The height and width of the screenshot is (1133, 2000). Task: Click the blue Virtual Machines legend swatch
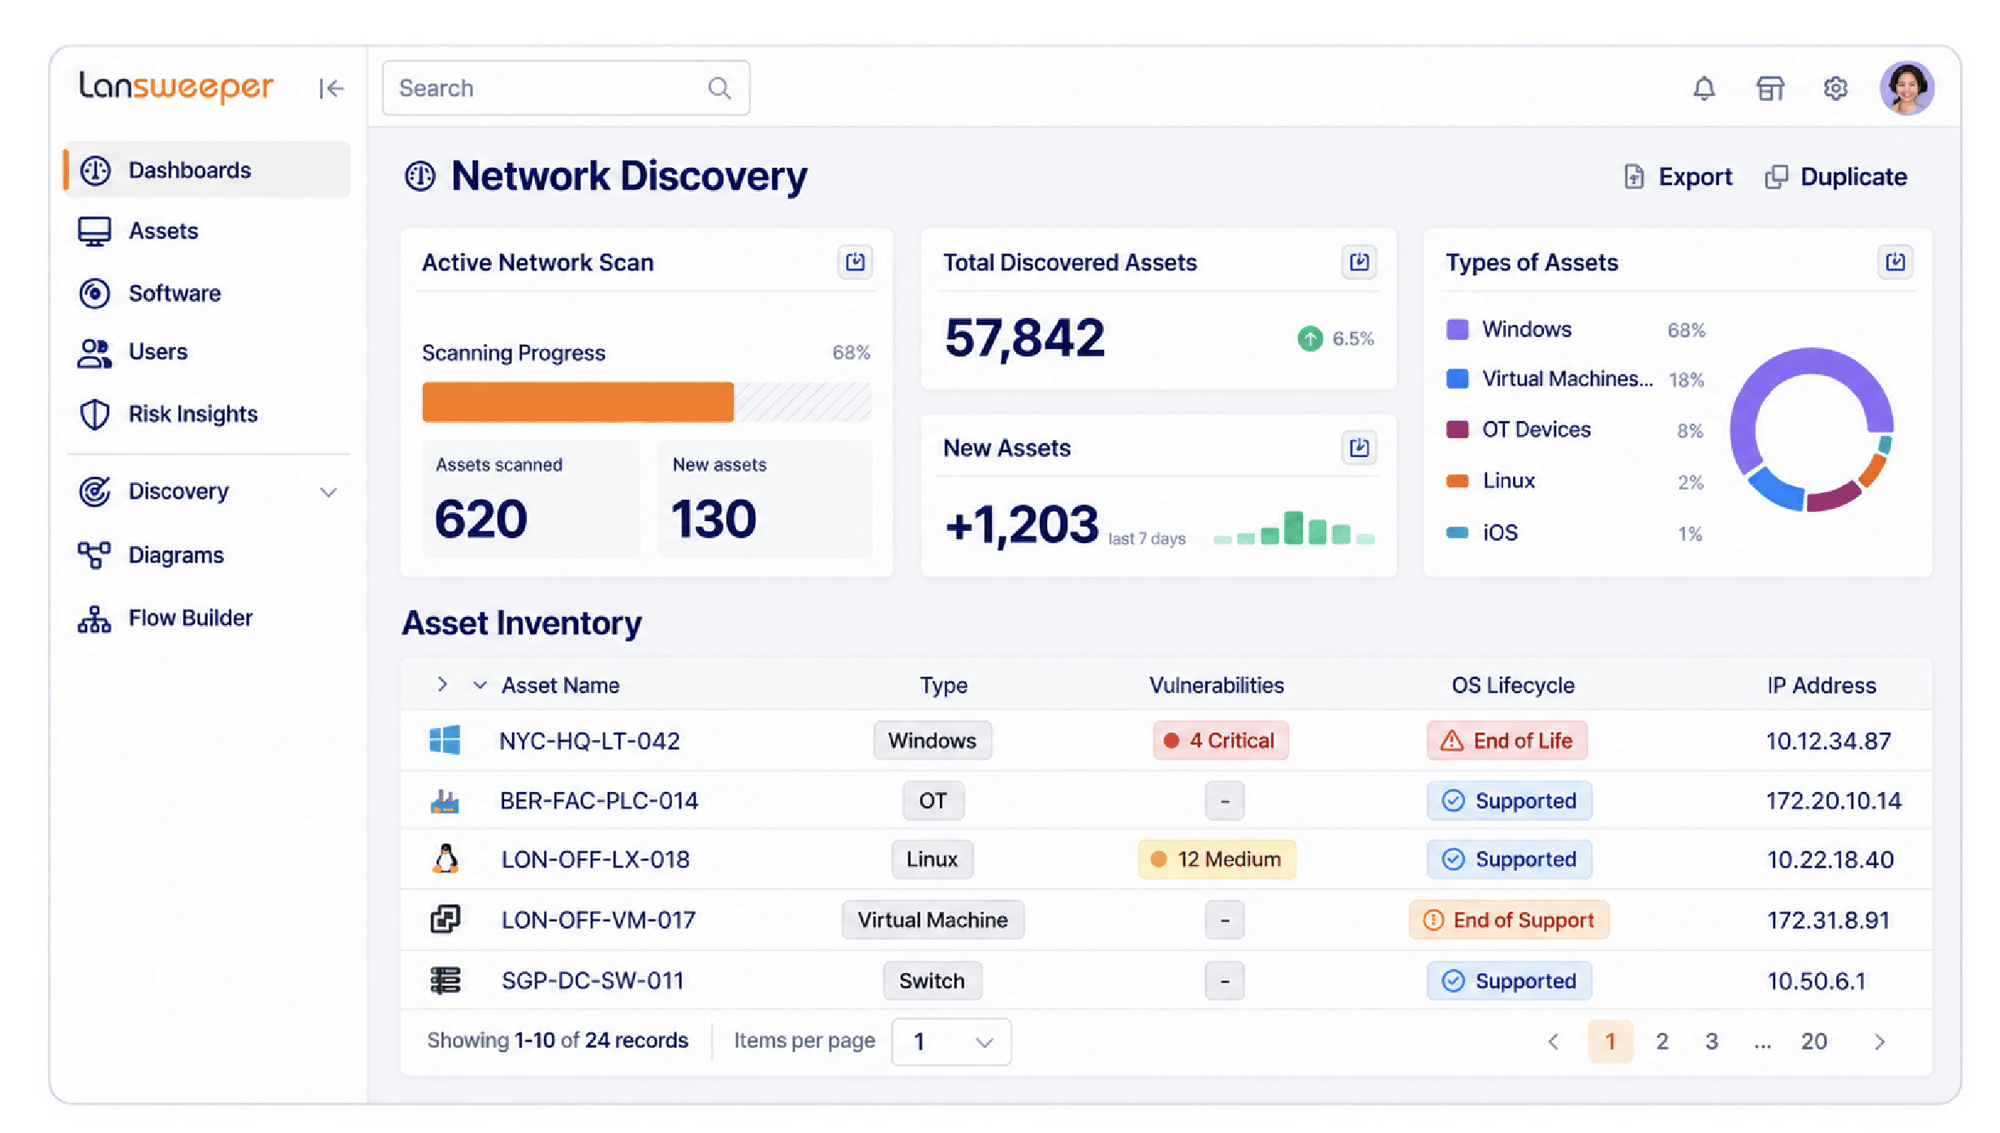tap(1457, 378)
